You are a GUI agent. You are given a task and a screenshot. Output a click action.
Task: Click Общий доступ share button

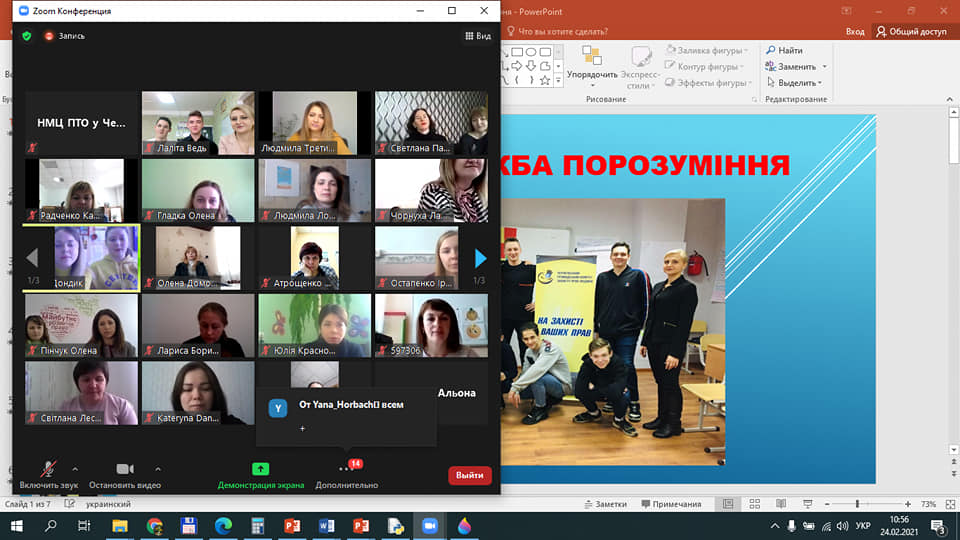pyautogui.click(x=911, y=31)
